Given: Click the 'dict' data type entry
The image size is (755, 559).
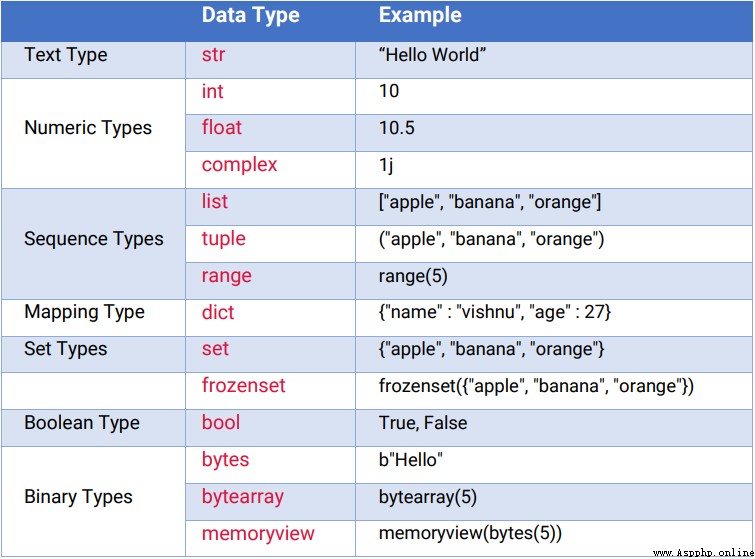Looking at the screenshot, I should (x=218, y=312).
